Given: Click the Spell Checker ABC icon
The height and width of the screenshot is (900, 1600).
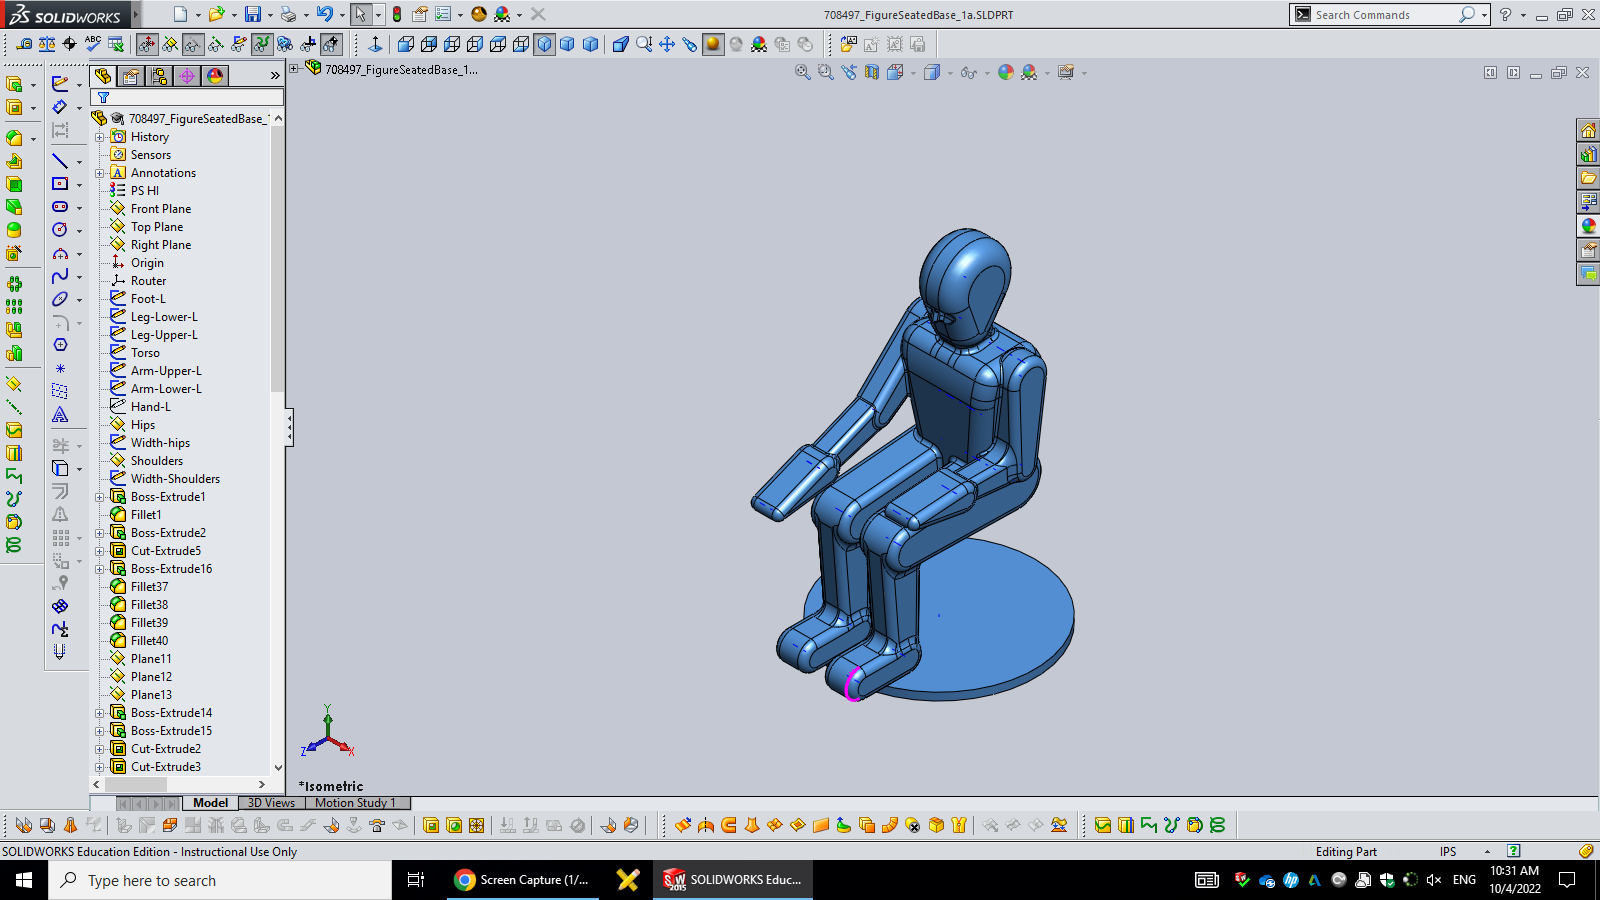Looking at the screenshot, I should tap(93, 44).
